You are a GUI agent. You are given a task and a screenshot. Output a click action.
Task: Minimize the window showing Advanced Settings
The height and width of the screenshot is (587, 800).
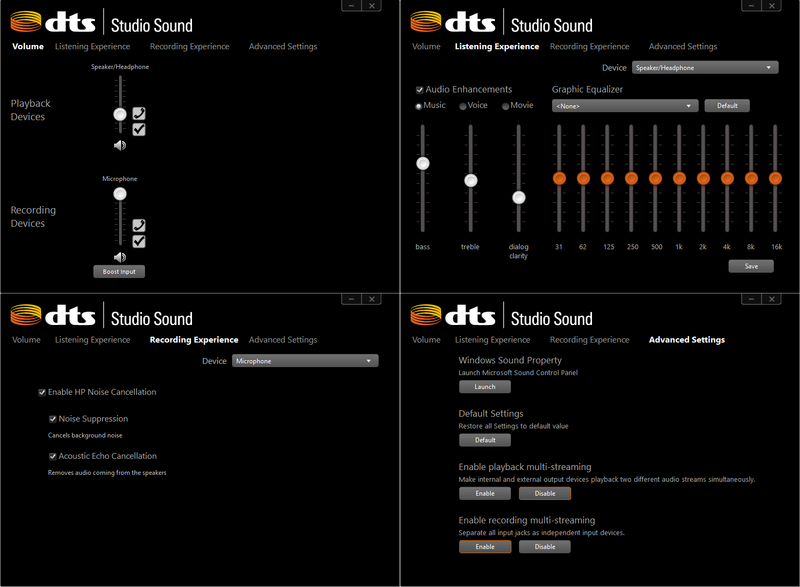tap(751, 299)
